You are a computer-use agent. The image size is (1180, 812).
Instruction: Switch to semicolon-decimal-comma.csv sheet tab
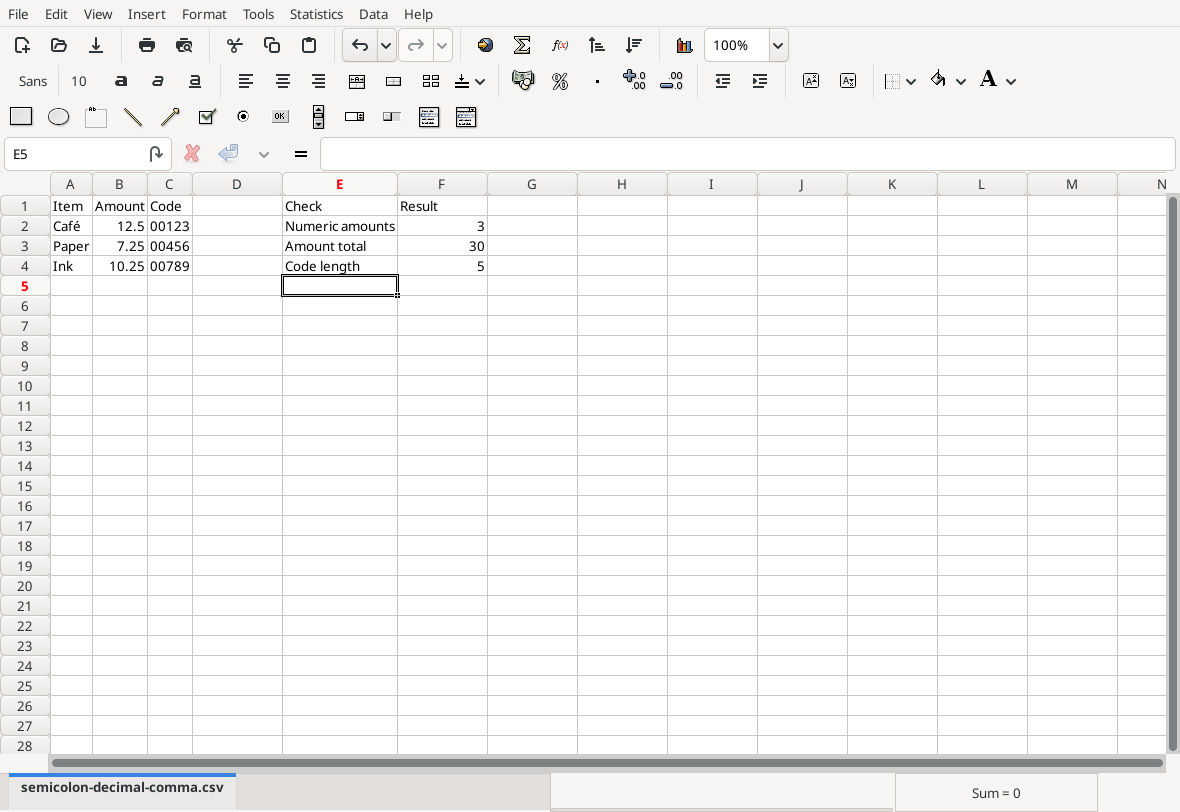[x=122, y=788]
